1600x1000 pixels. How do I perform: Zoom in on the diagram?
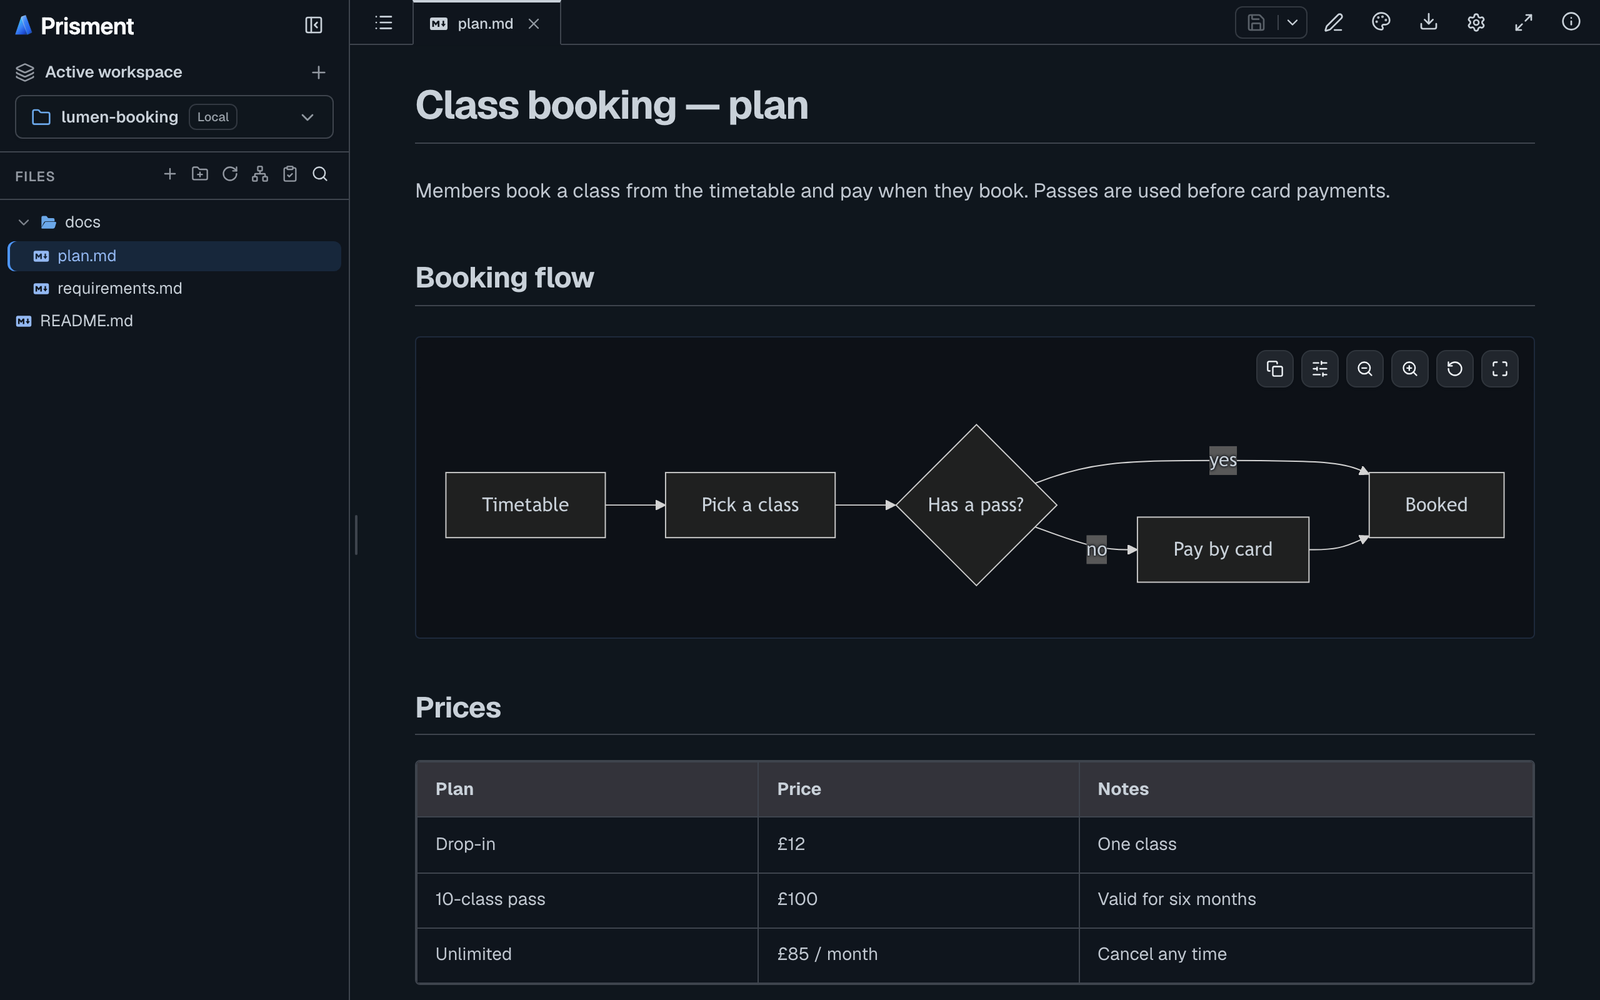(x=1410, y=369)
